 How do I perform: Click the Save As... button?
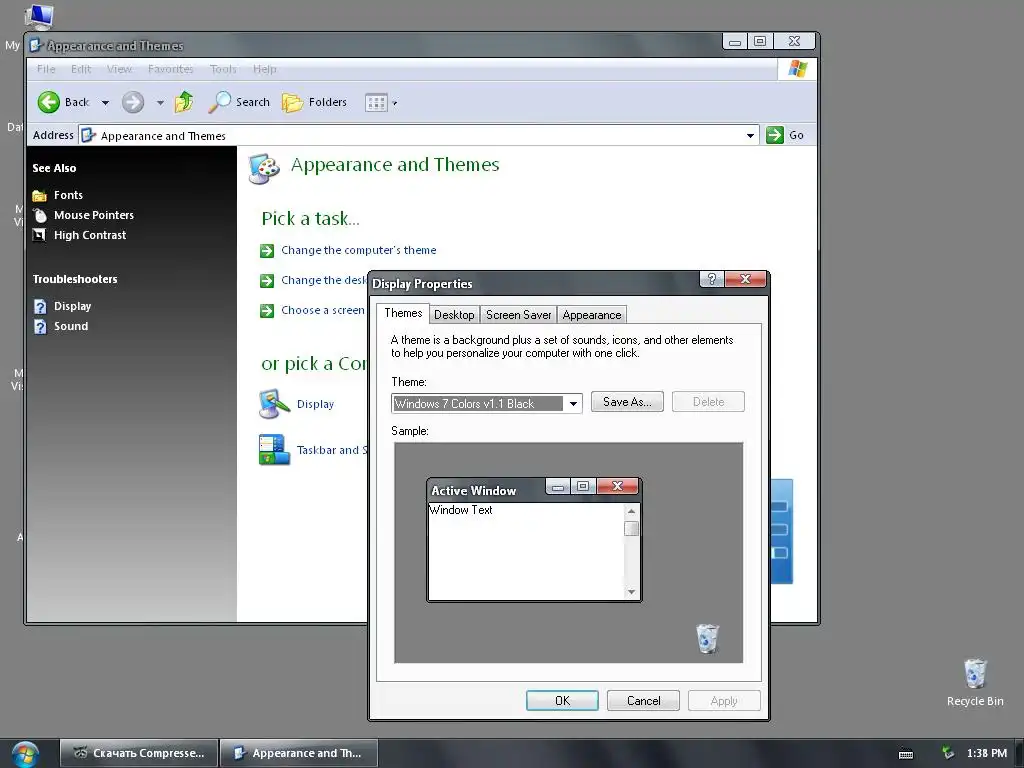pyautogui.click(x=627, y=402)
